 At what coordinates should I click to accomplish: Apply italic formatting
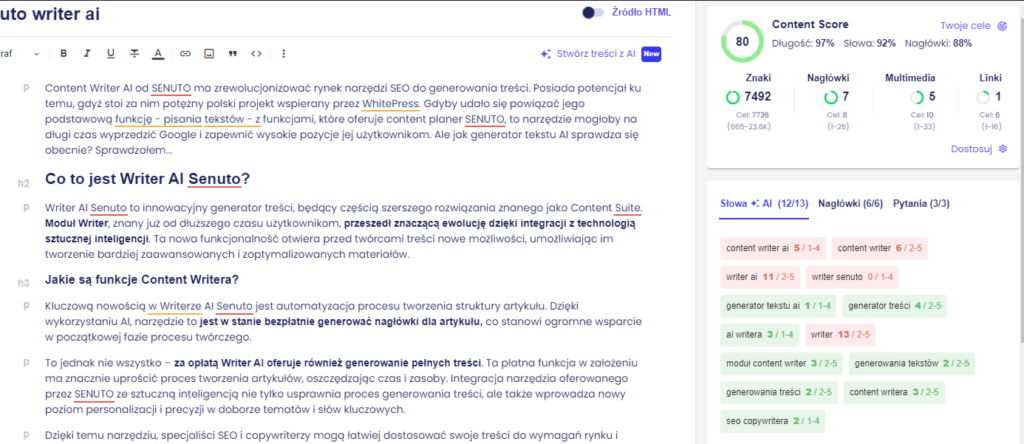pos(87,54)
